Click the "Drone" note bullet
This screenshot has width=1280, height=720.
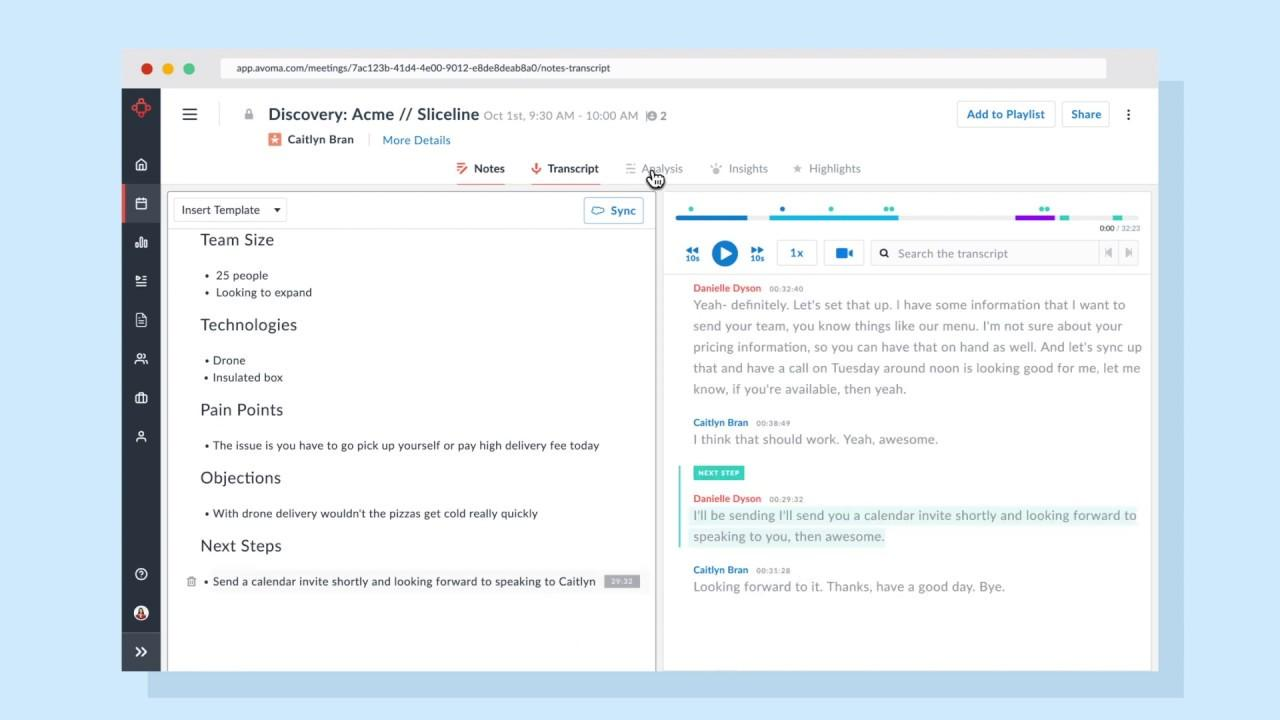(229, 360)
